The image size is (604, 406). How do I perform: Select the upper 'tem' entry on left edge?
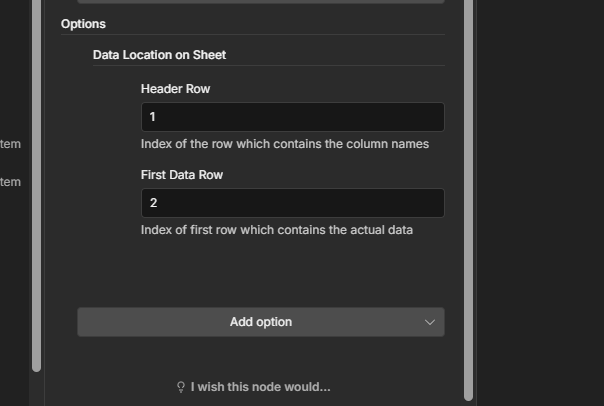[x=10, y=144]
